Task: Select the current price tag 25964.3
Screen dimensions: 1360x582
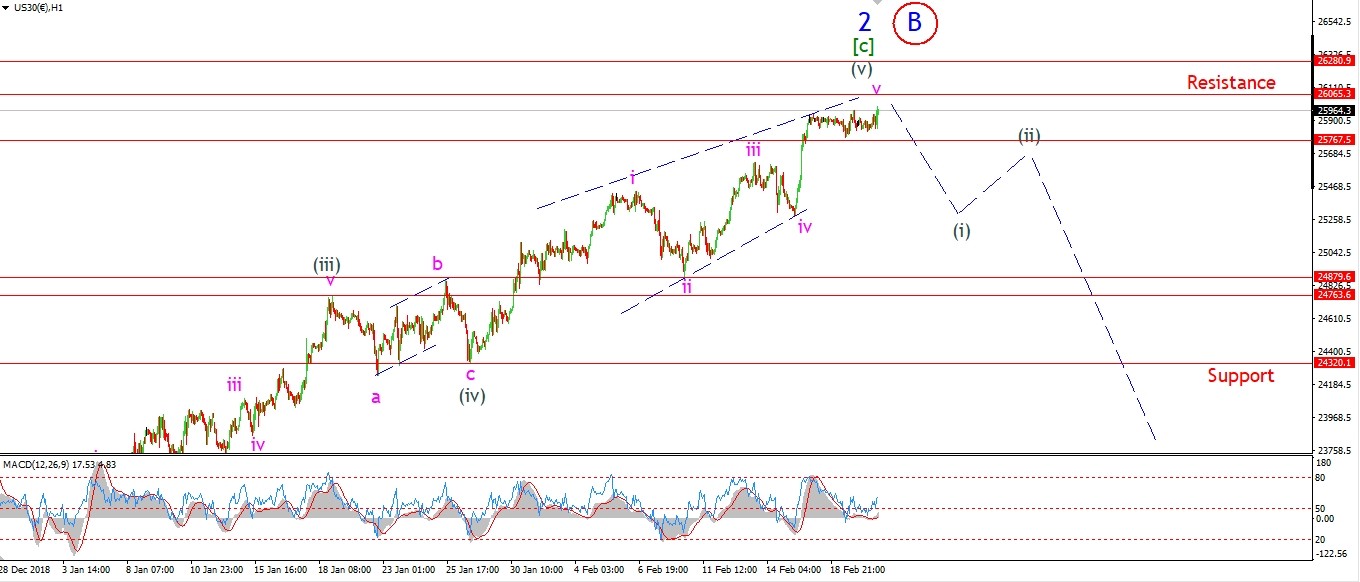Action: (x=1335, y=110)
